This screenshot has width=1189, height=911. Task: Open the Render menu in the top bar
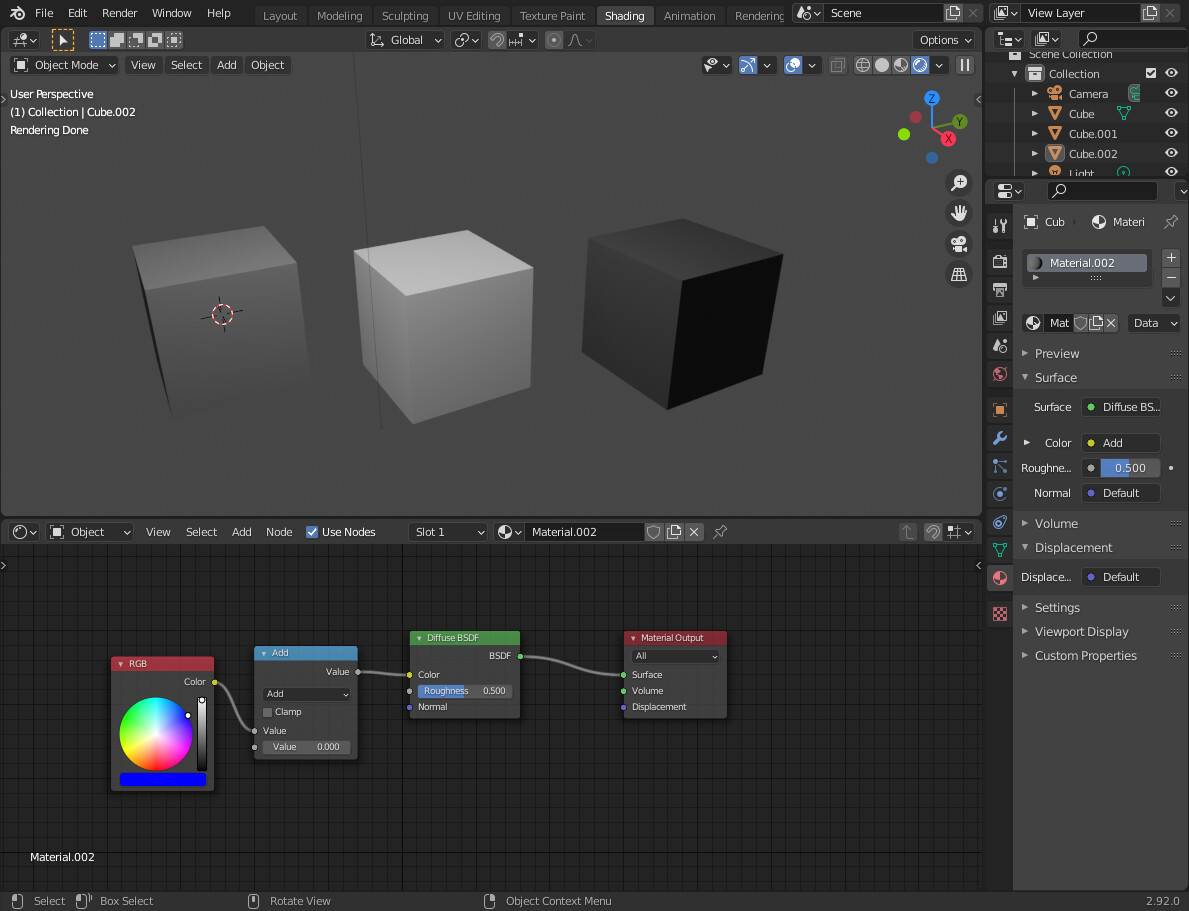pyautogui.click(x=119, y=13)
